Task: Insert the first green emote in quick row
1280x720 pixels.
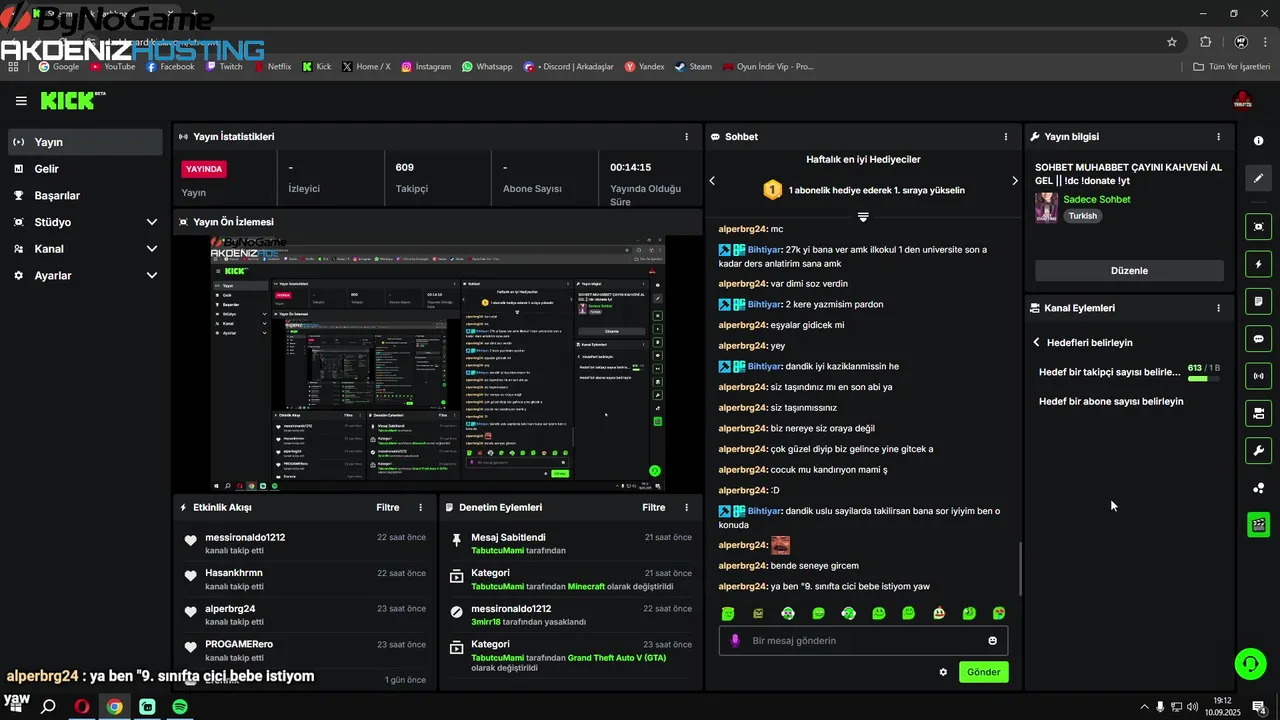Action: click(x=728, y=613)
